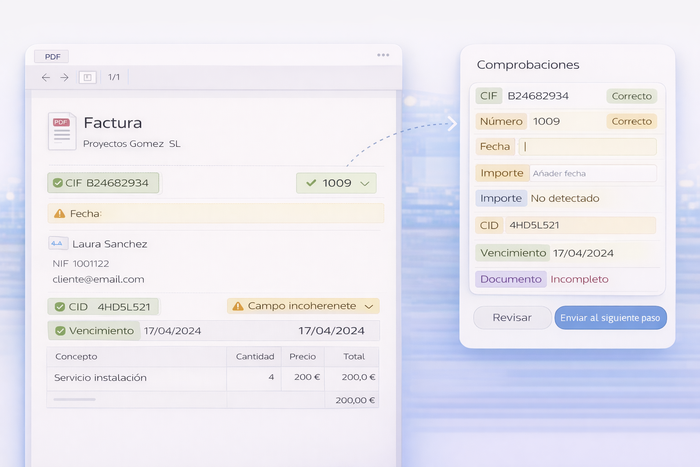Click Enviar al siguiente paso button
The width and height of the screenshot is (700, 467).
[610, 317]
